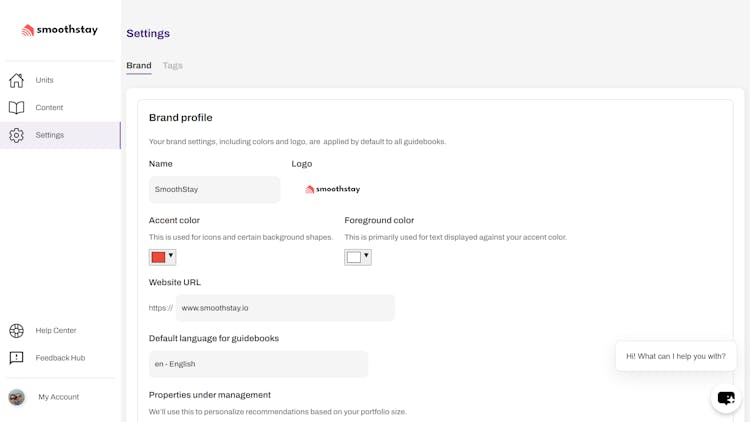The image size is (750, 422).
Task: Open the chat widget bubble icon
Action: tap(726, 398)
